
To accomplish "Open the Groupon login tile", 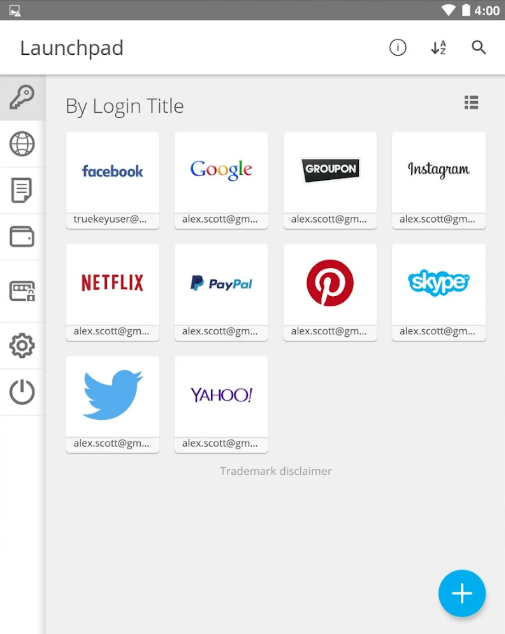I will point(330,180).
